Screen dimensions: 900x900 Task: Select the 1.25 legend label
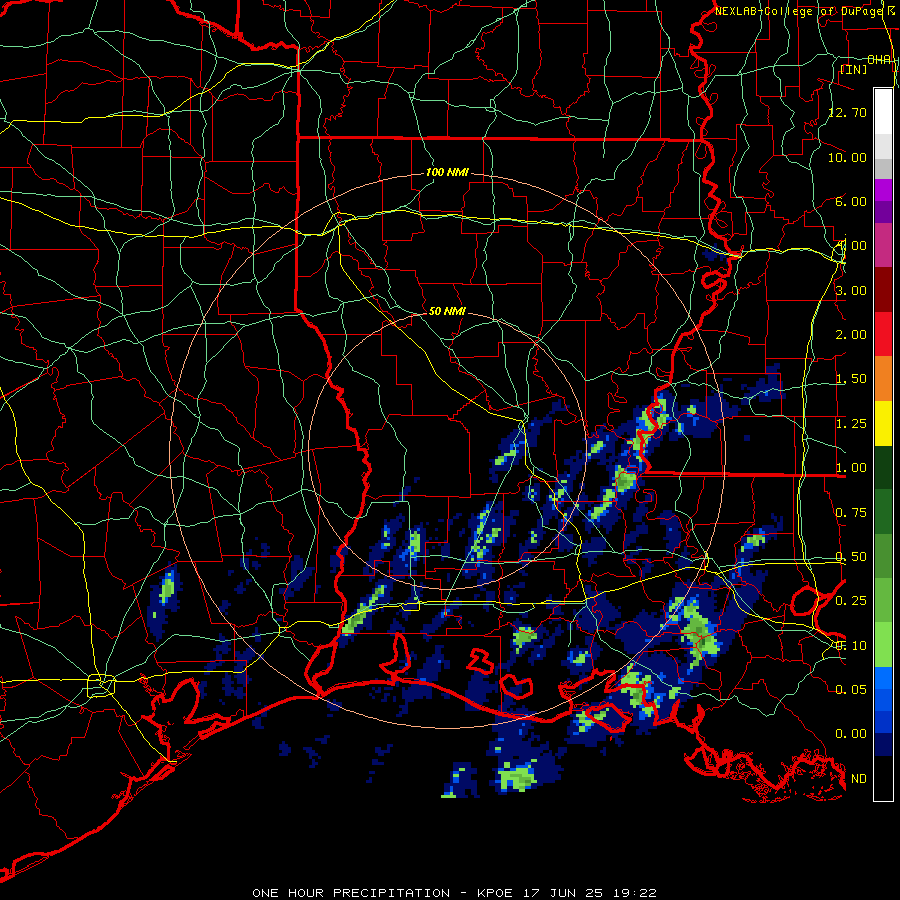tap(851, 424)
